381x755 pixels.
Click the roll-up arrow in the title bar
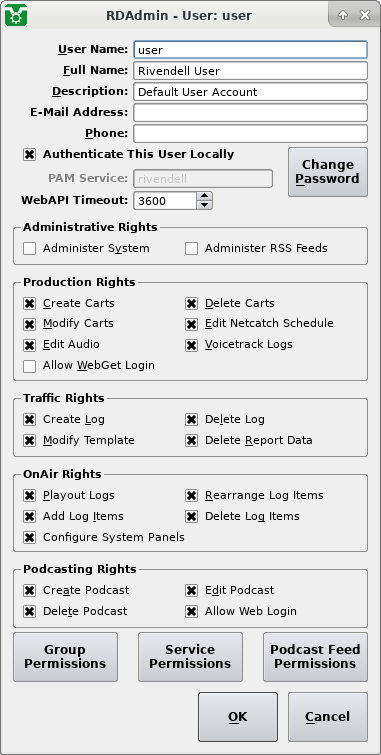click(x=343, y=15)
